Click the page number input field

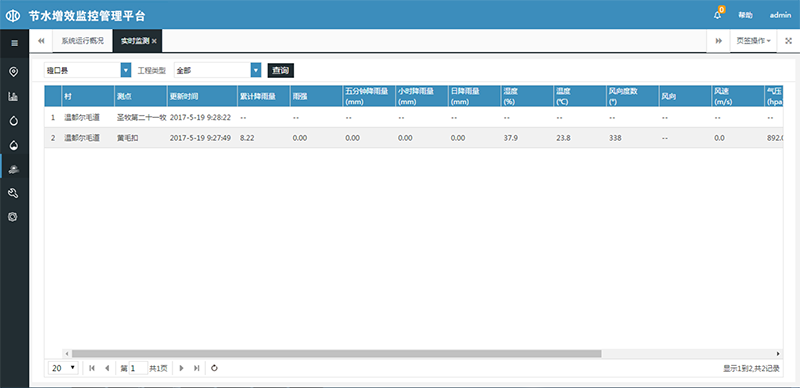[x=138, y=368]
